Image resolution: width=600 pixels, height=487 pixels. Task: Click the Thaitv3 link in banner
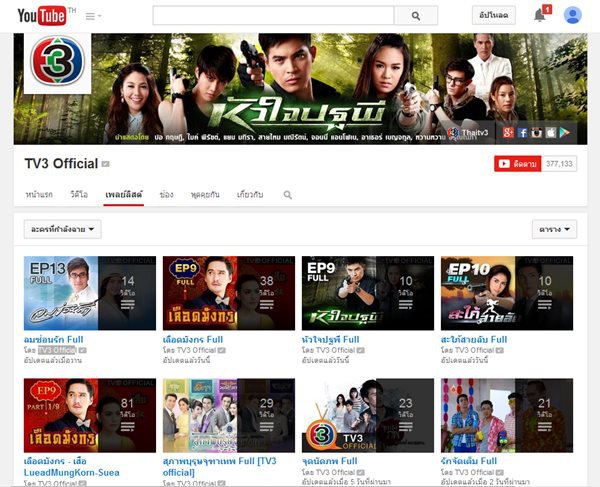coord(469,132)
